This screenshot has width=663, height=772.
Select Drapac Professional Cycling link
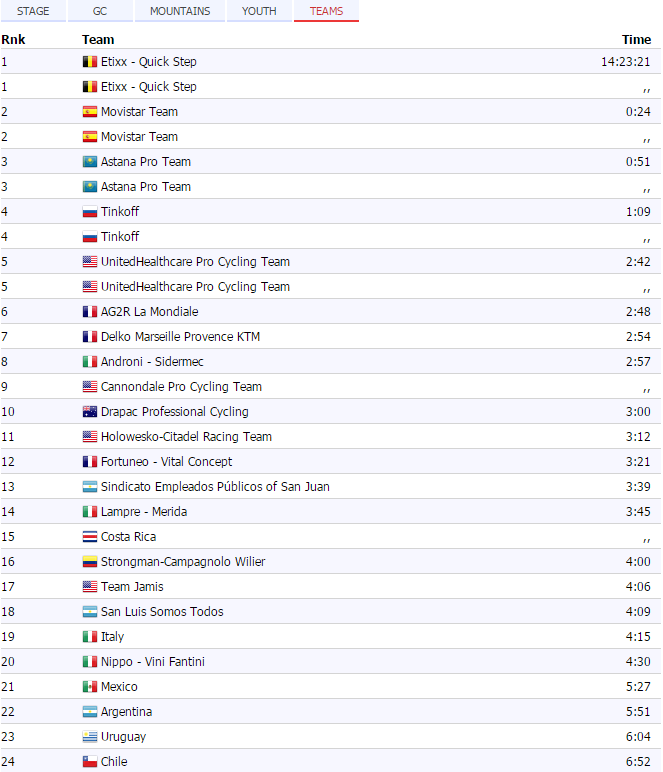175,412
